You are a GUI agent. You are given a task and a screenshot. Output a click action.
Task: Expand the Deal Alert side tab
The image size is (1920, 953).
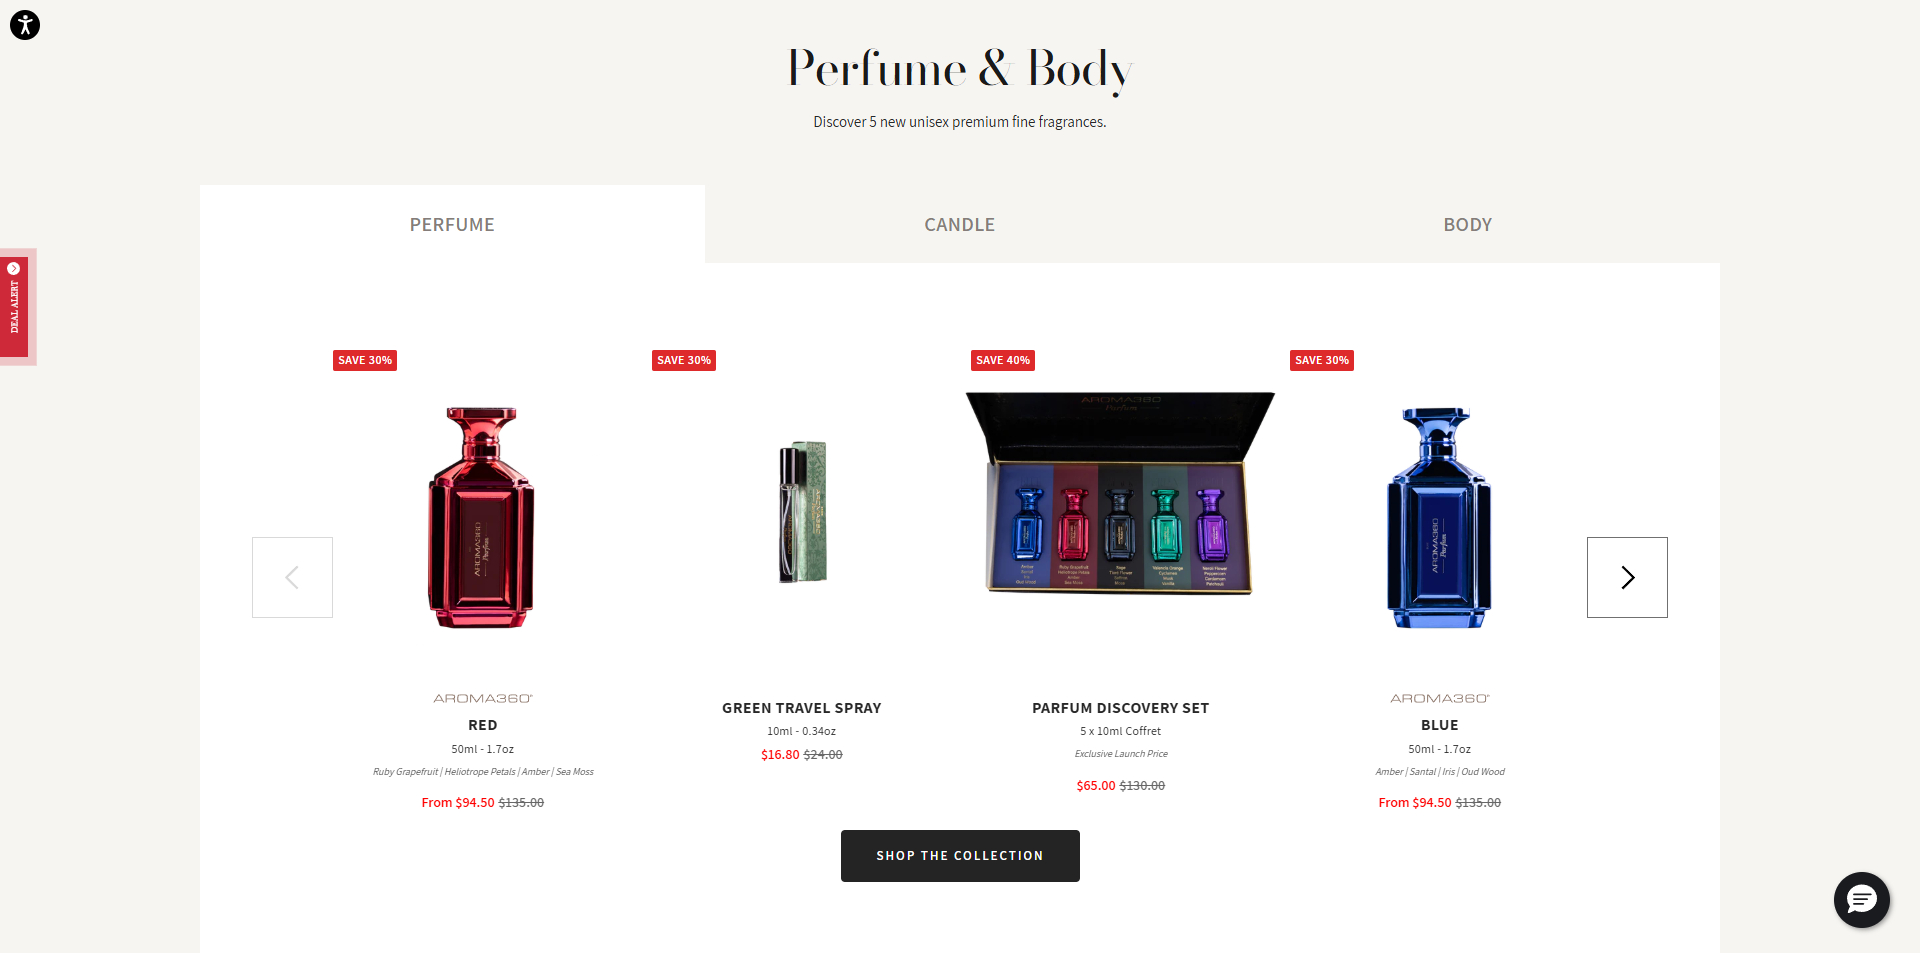(x=15, y=307)
